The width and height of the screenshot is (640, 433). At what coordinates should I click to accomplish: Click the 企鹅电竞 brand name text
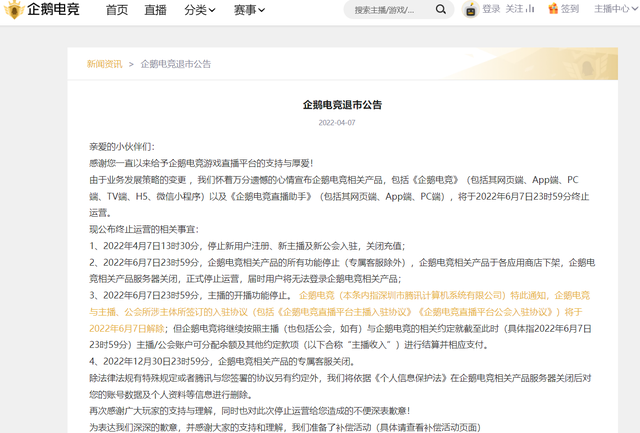click(53, 9)
